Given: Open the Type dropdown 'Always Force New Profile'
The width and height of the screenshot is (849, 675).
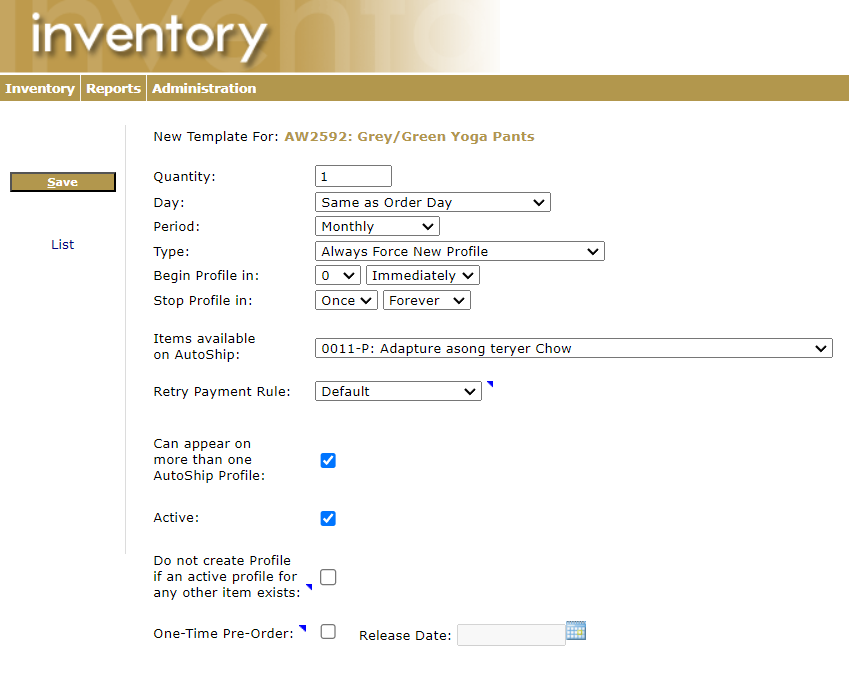Looking at the screenshot, I should tap(459, 252).
